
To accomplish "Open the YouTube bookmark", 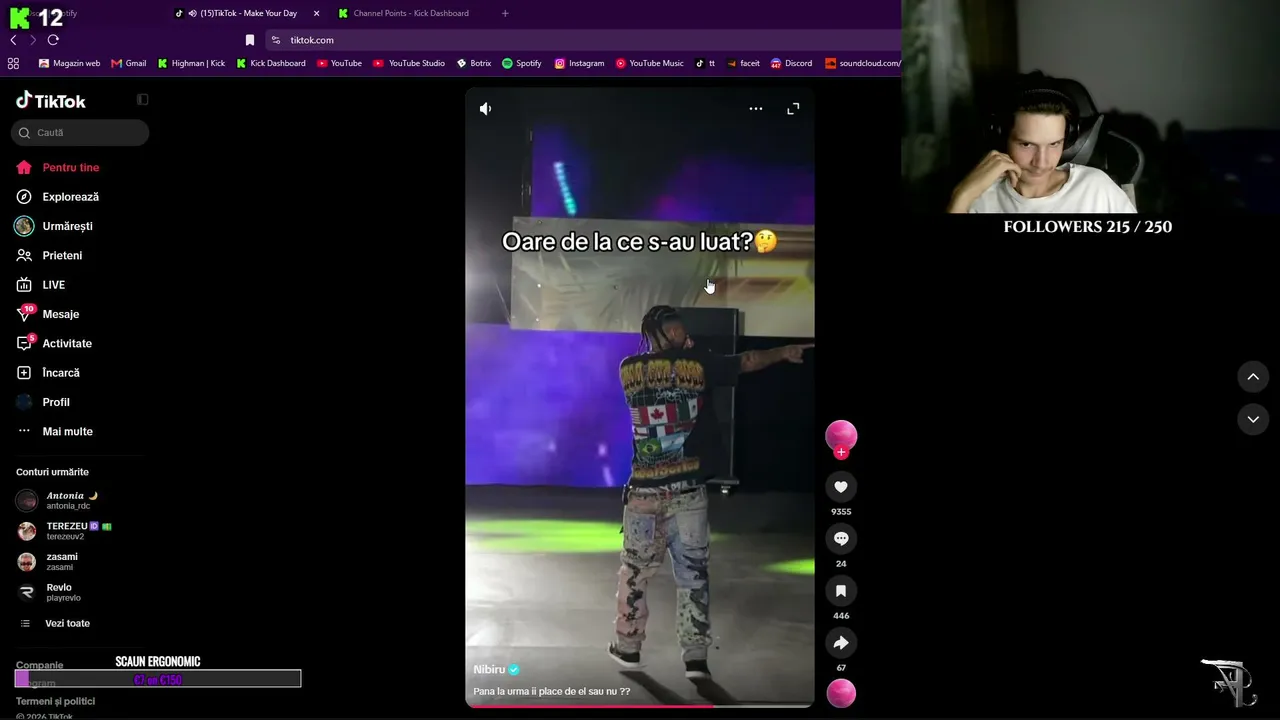I will (x=339, y=63).
